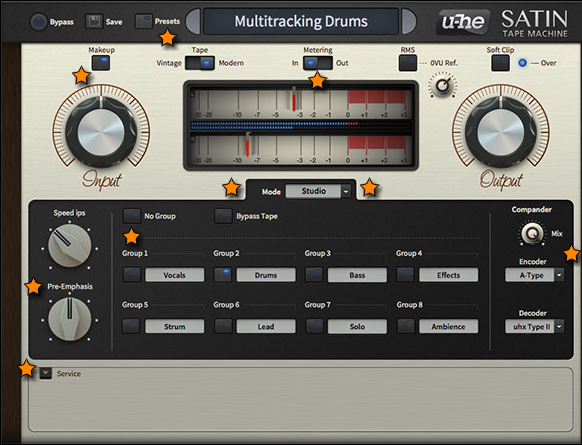The height and width of the screenshot is (445, 582).
Task: Toggle the Makeup button
Action: tap(101, 63)
